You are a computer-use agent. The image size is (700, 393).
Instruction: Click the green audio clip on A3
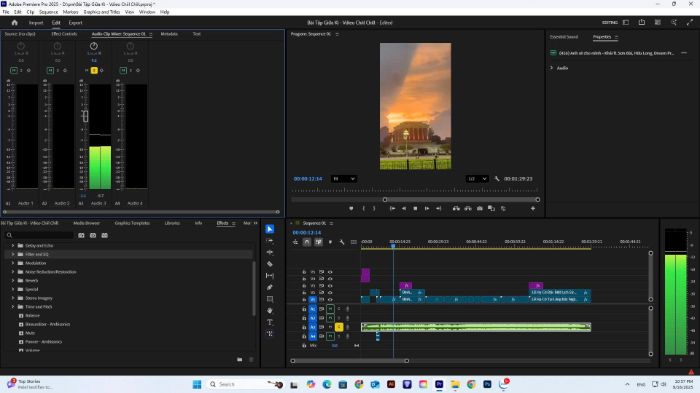[x=476, y=327]
